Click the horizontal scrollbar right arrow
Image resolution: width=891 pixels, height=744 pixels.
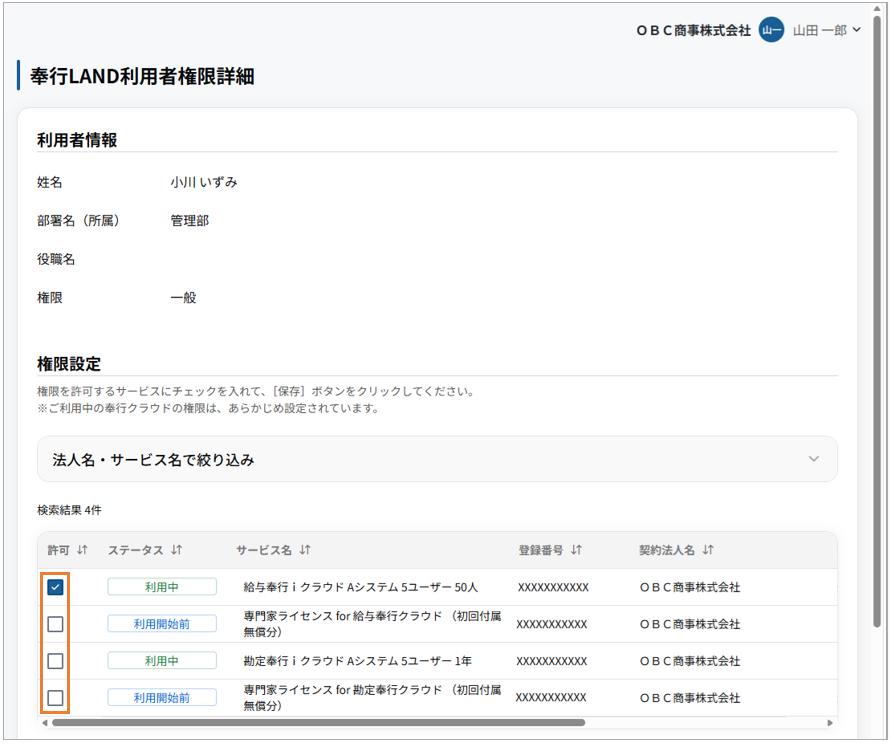[830, 723]
